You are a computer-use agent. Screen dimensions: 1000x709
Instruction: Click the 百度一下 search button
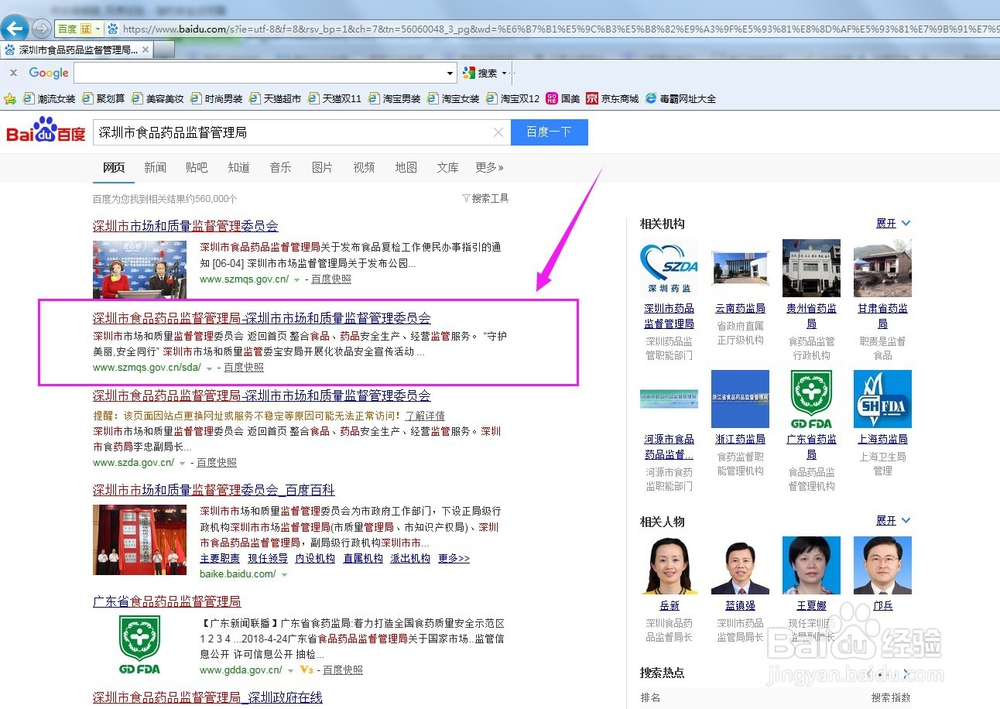pyautogui.click(x=549, y=132)
